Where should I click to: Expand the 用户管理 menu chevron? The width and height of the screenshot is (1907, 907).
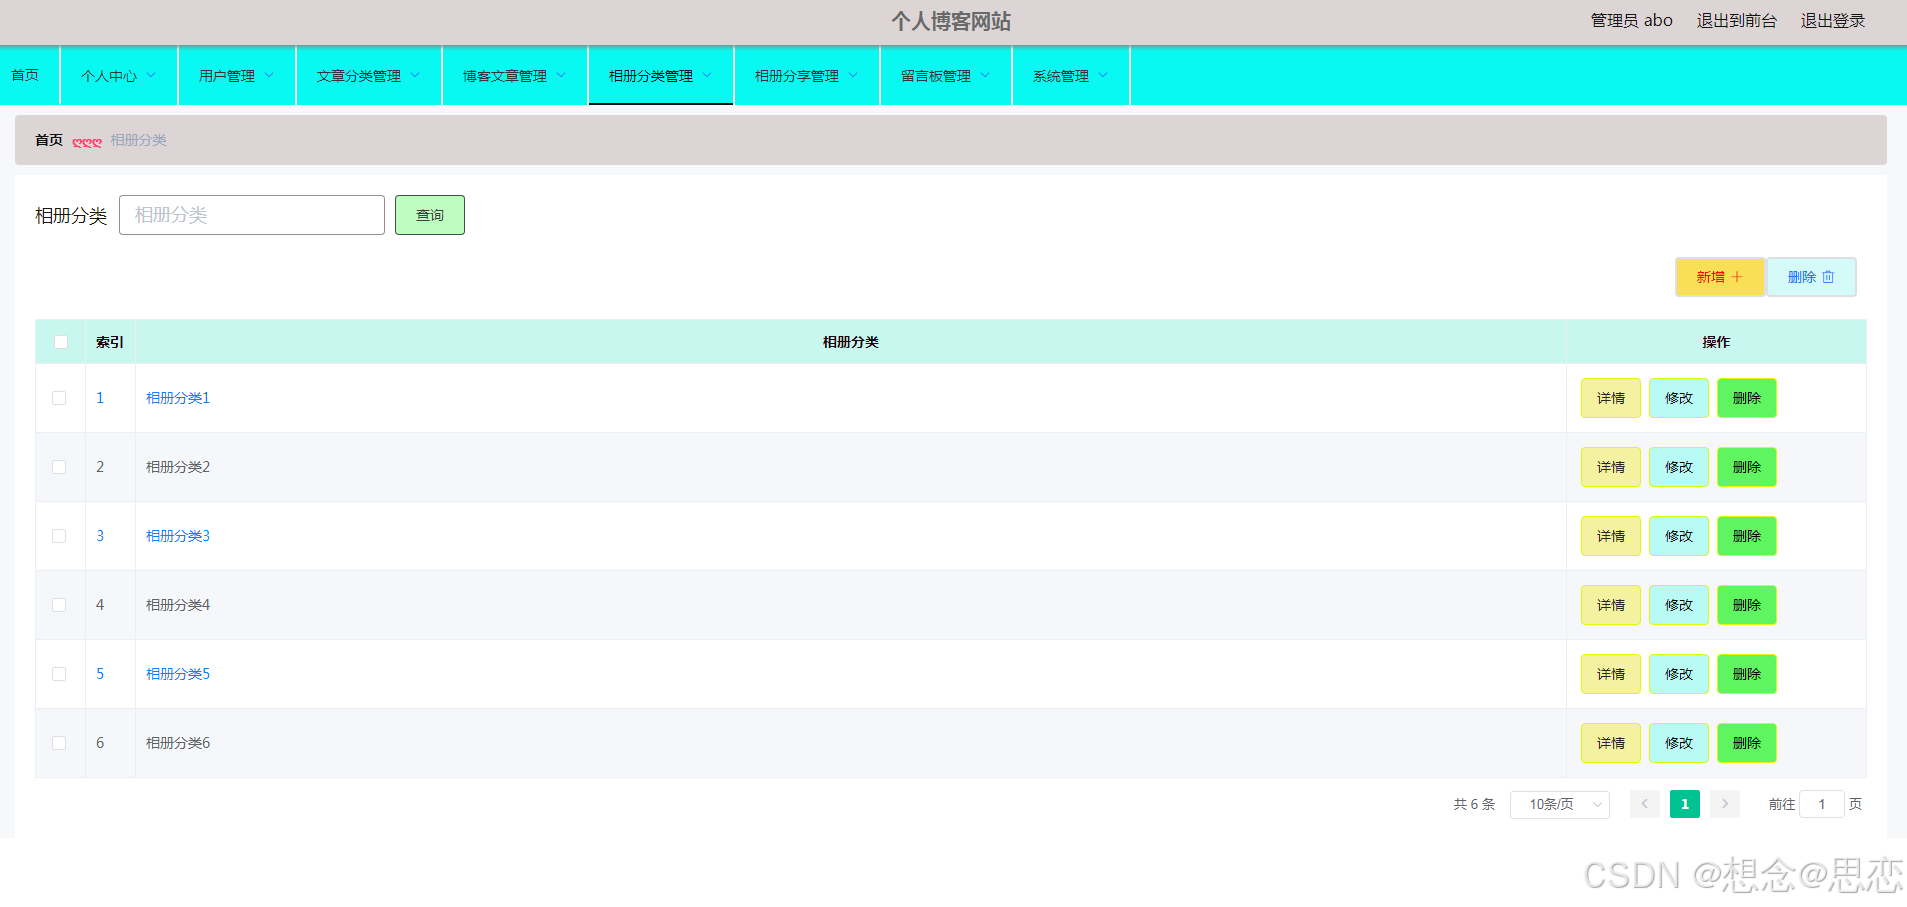coord(269,75)
